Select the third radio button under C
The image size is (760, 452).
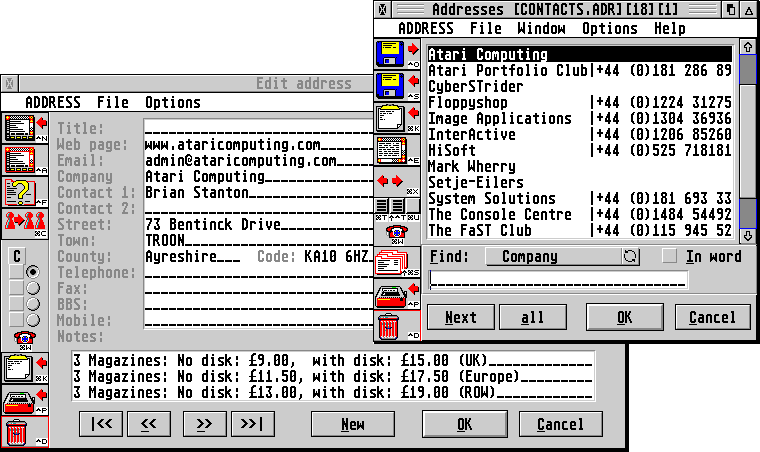[33, 304]
